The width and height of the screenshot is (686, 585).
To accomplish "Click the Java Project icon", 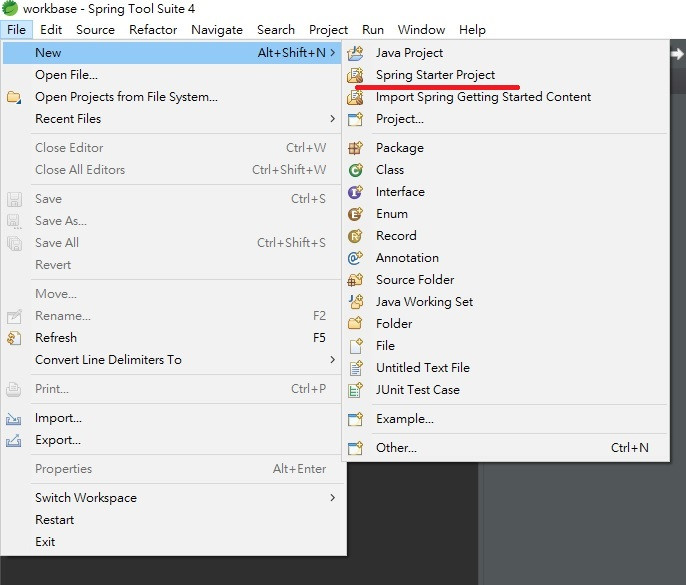I will click(355, 53).
